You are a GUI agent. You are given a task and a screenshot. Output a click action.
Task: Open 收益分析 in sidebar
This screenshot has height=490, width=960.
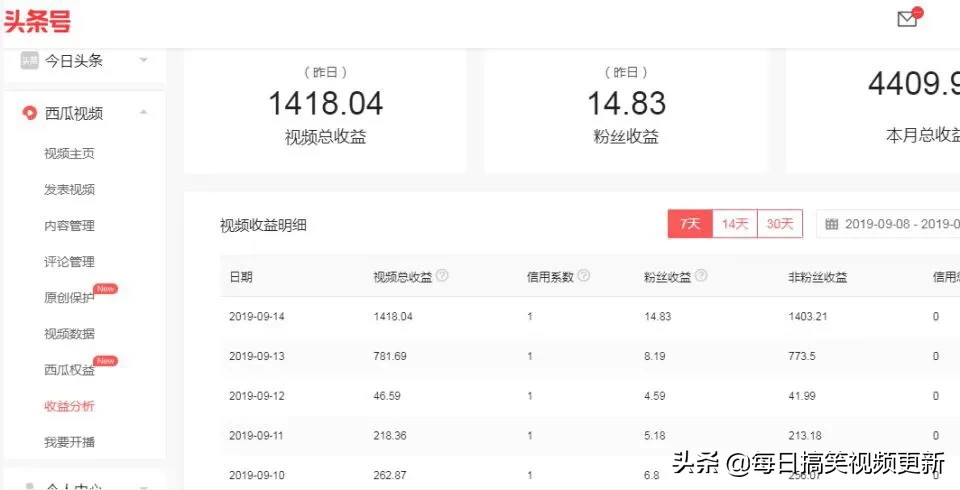[69, 405]
